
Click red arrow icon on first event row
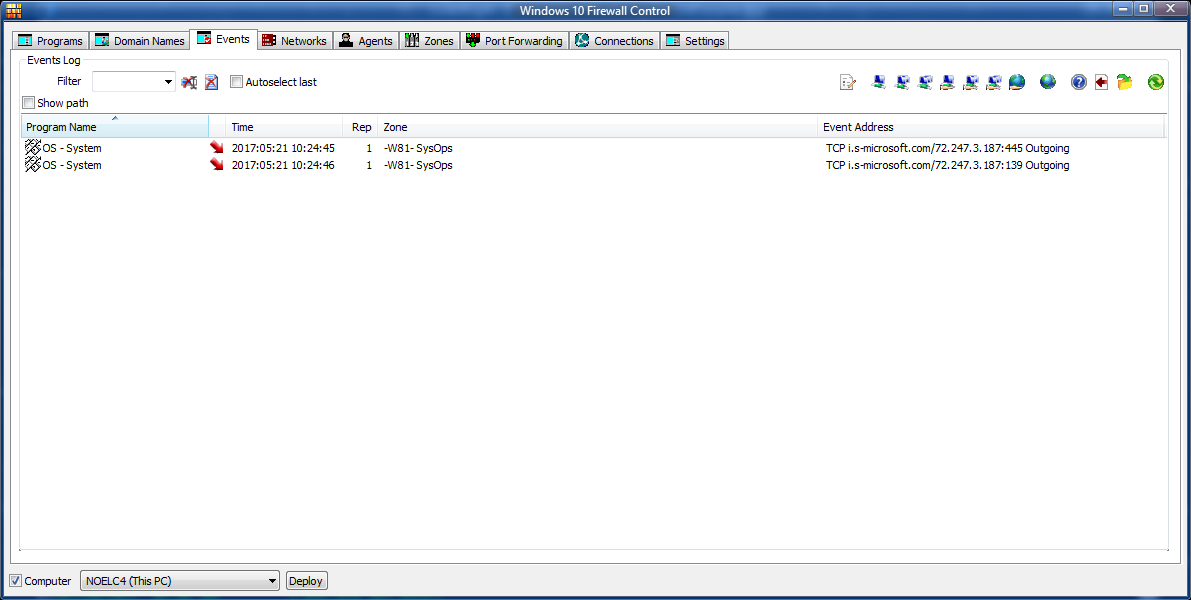point(217,148)
